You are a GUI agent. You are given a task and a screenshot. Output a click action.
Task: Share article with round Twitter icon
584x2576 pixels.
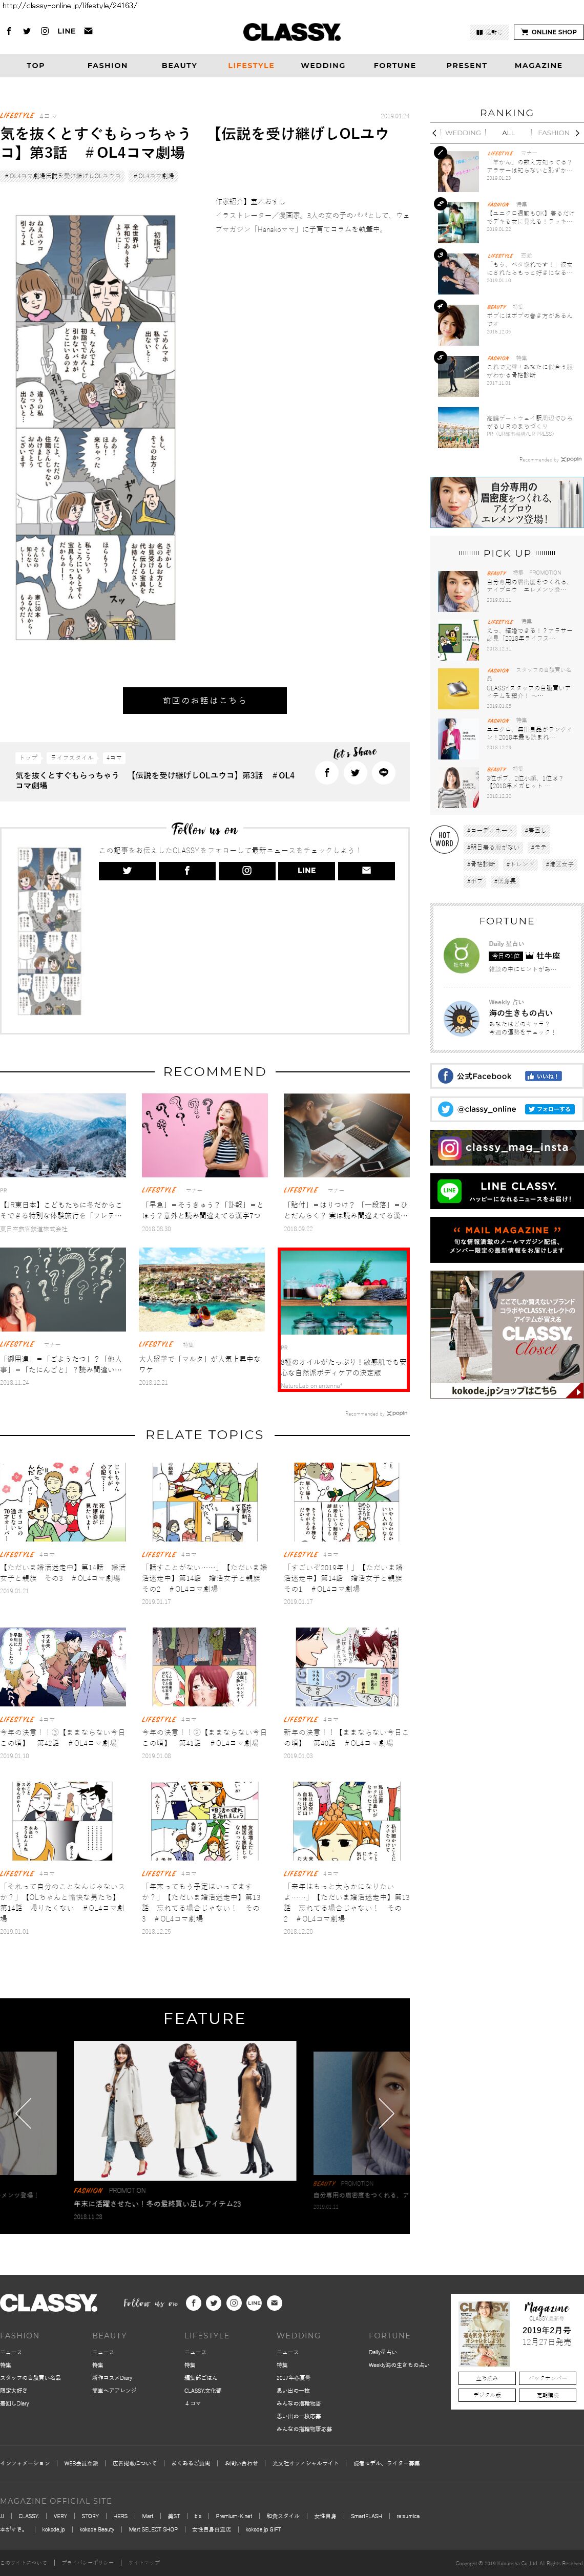(355, 772)
